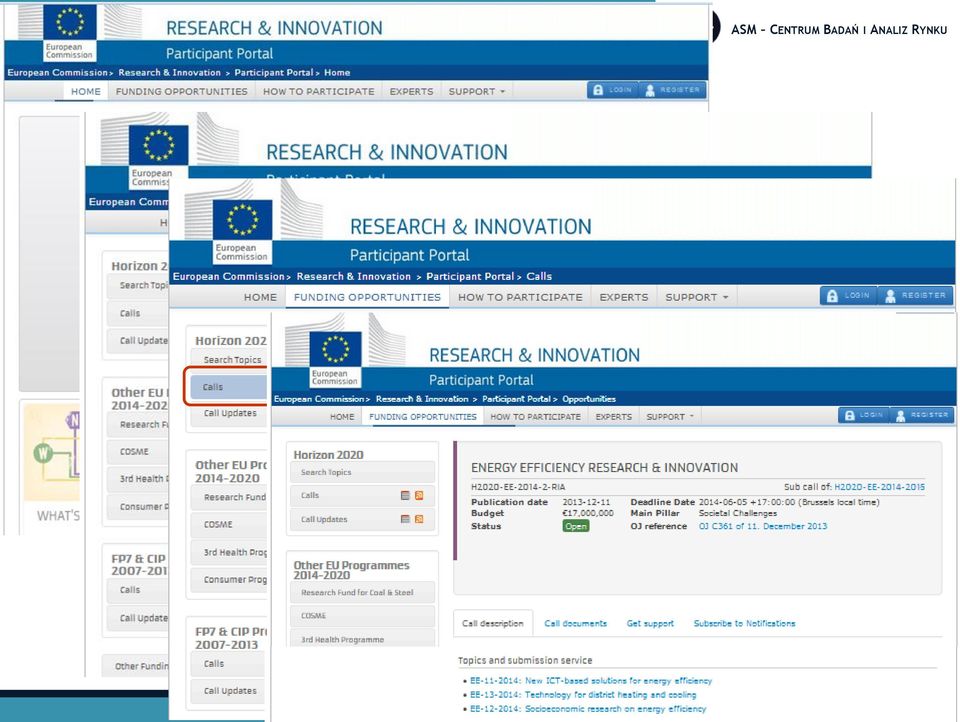This screenshot has height=722, width=960.
Task: Open COSME in the front Opportunities window
Action: [x=362, y=615]
